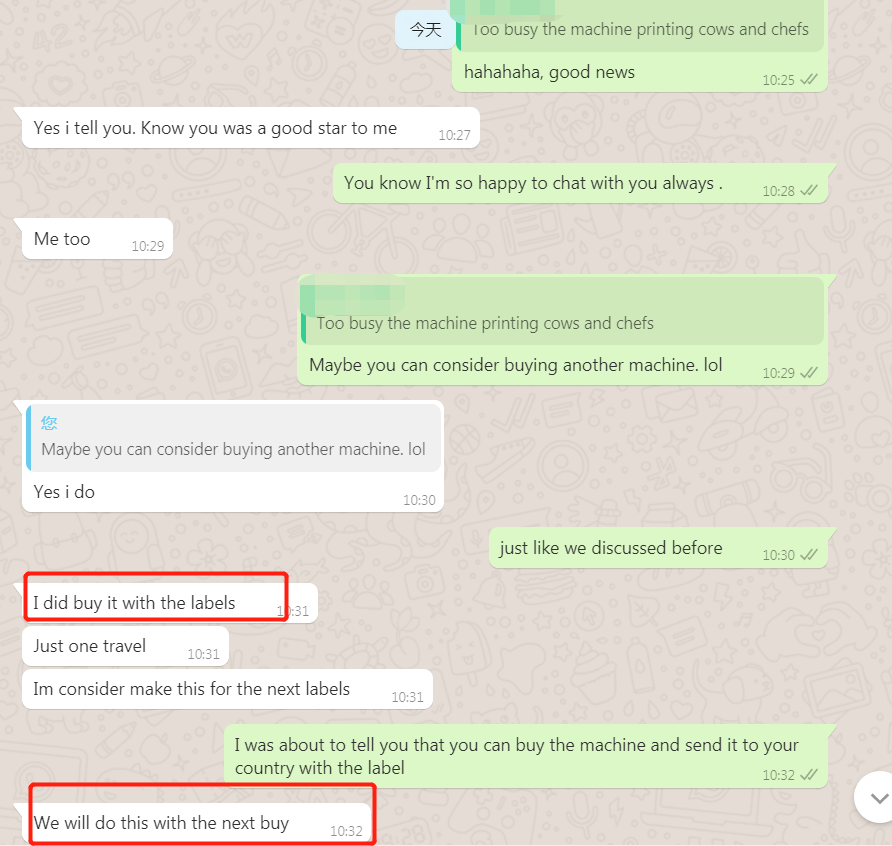Click the '今天' date badge
This screenshot has width=892, height=846.
(426, 29)
